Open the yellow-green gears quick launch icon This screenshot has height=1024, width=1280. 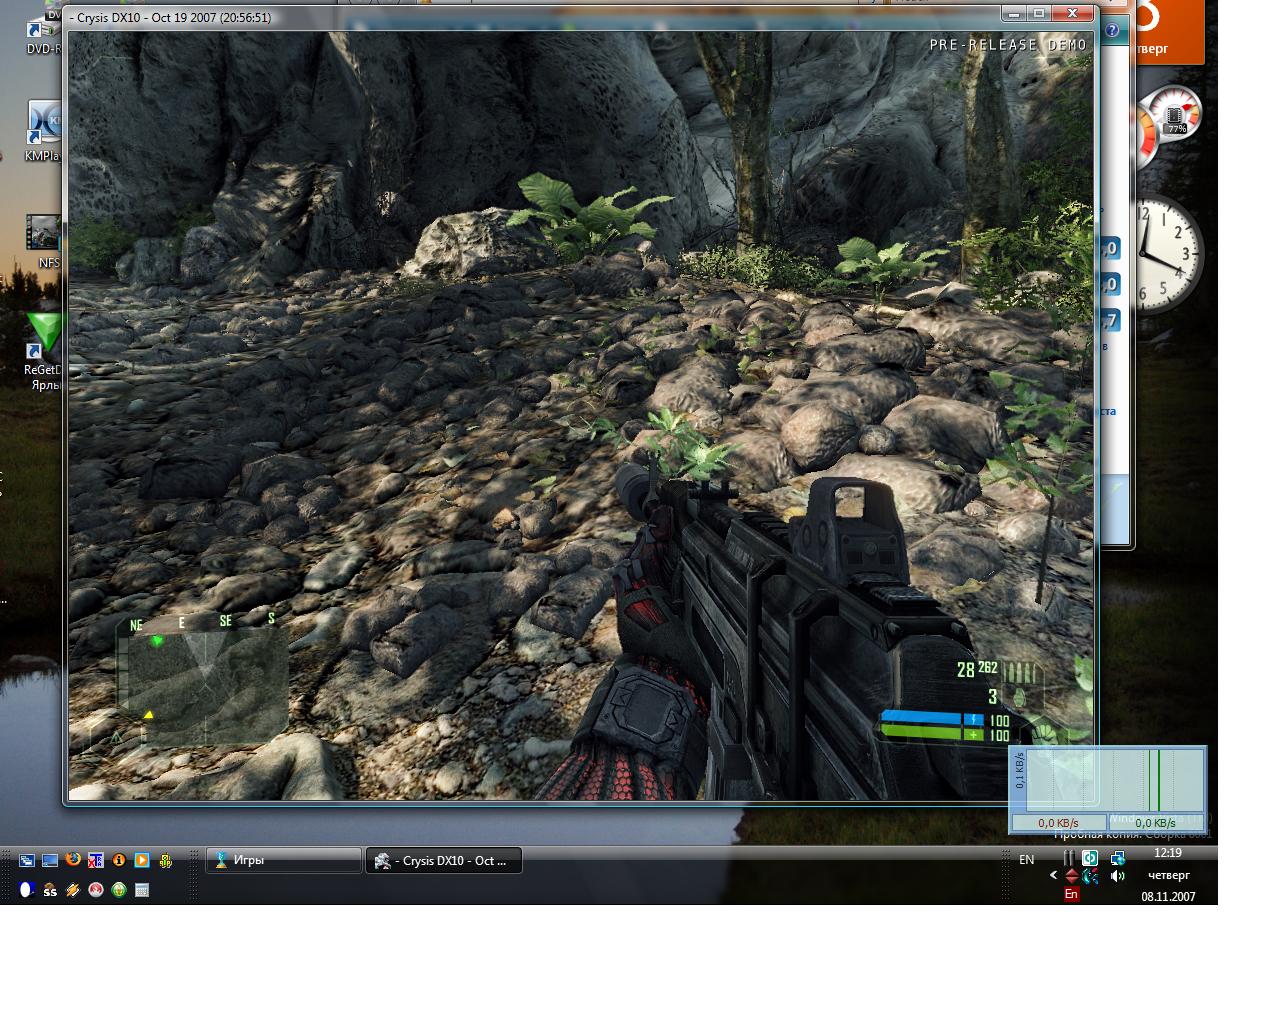coord(165,860)
